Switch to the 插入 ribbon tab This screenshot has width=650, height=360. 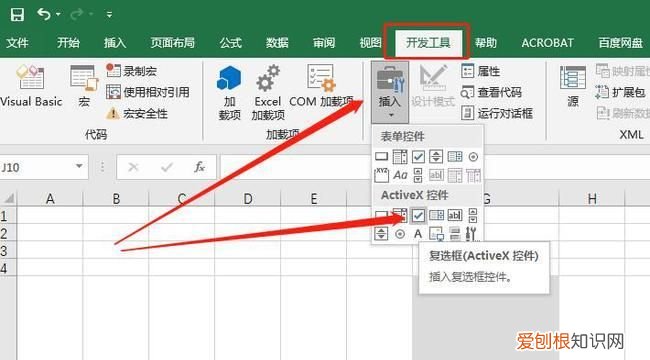(x=115, y=42)
